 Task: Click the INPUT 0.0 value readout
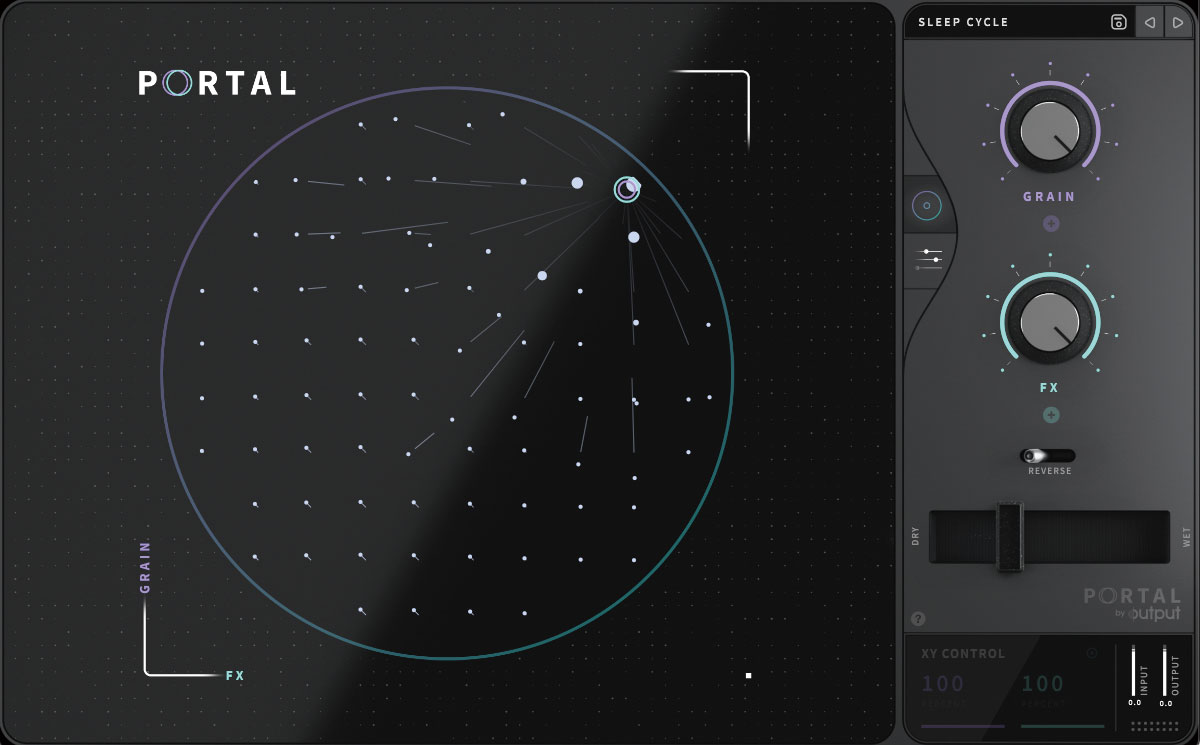point(1135,703)
